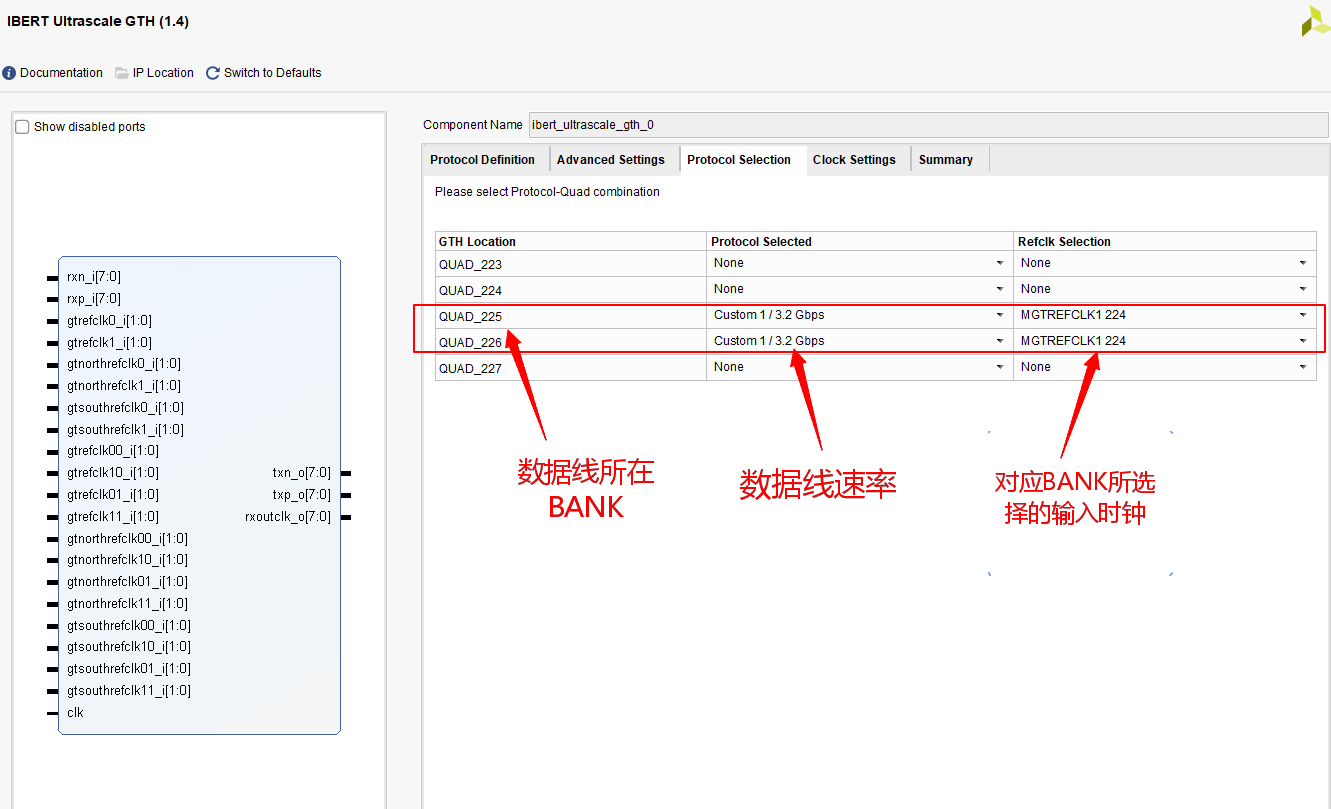
Task: Open the QUAD_225 Refclk Selection dropdown
Action: pos(1303,314)
